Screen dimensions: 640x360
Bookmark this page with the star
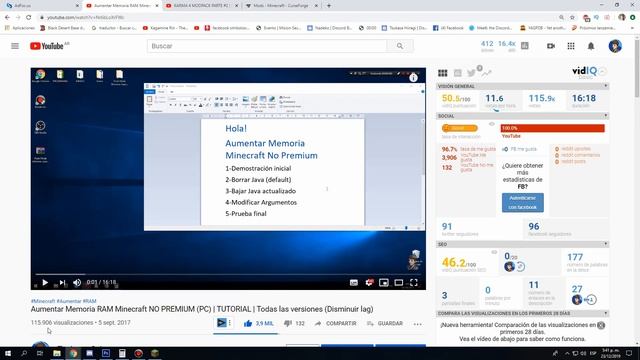click(572, 17)
